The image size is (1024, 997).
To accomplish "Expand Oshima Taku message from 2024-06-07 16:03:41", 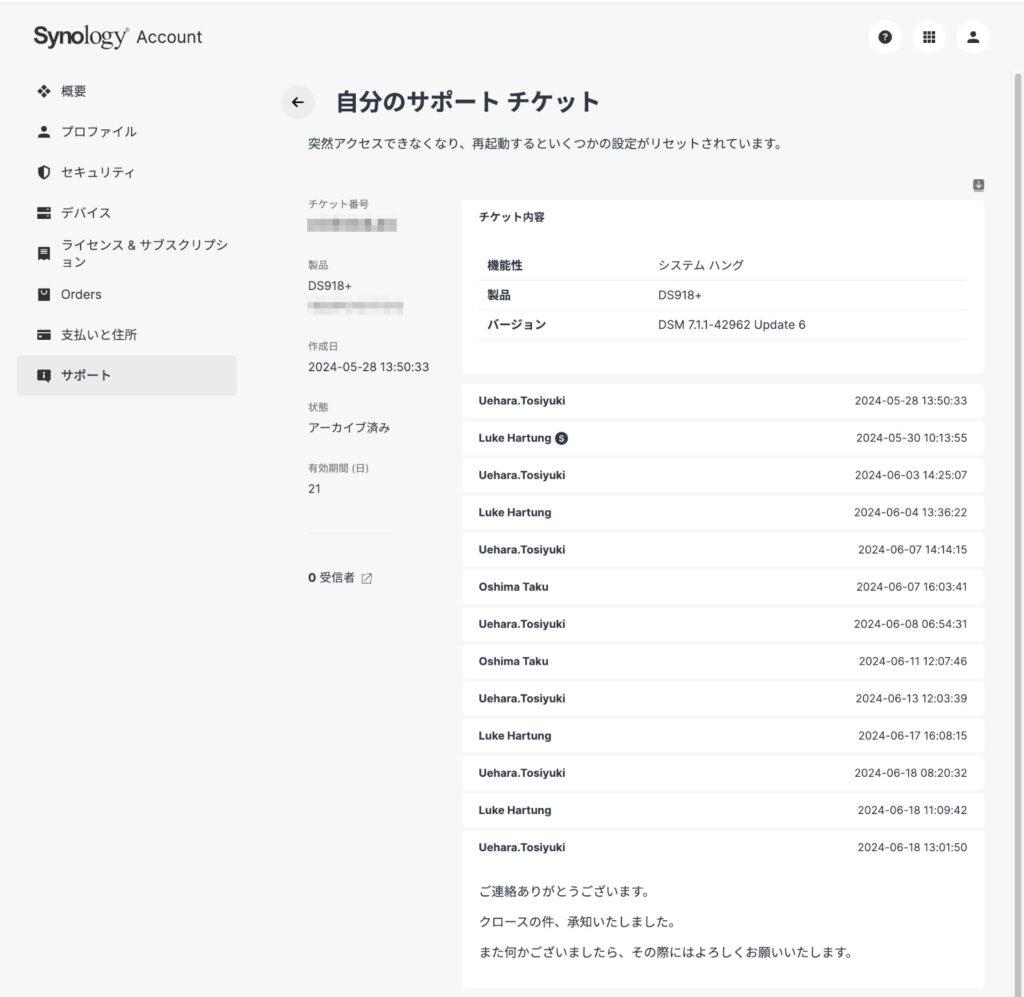I will click(722, 587).
